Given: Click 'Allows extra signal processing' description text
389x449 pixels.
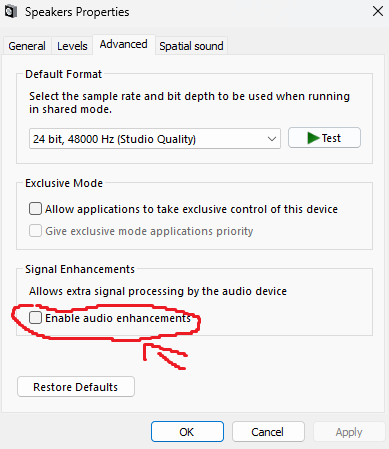Looking at the screenshot, I should (158, 291).
